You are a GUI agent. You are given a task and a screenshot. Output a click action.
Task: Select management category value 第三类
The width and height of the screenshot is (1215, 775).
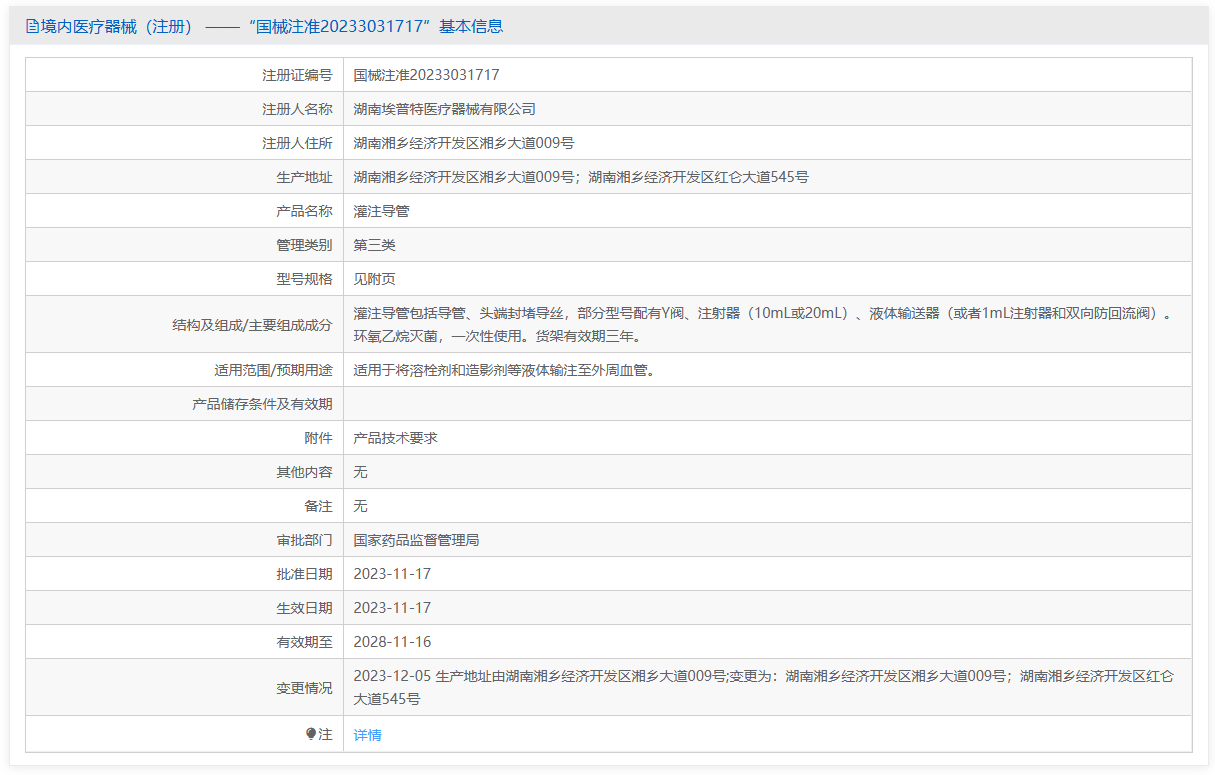(x=375, y=245)
